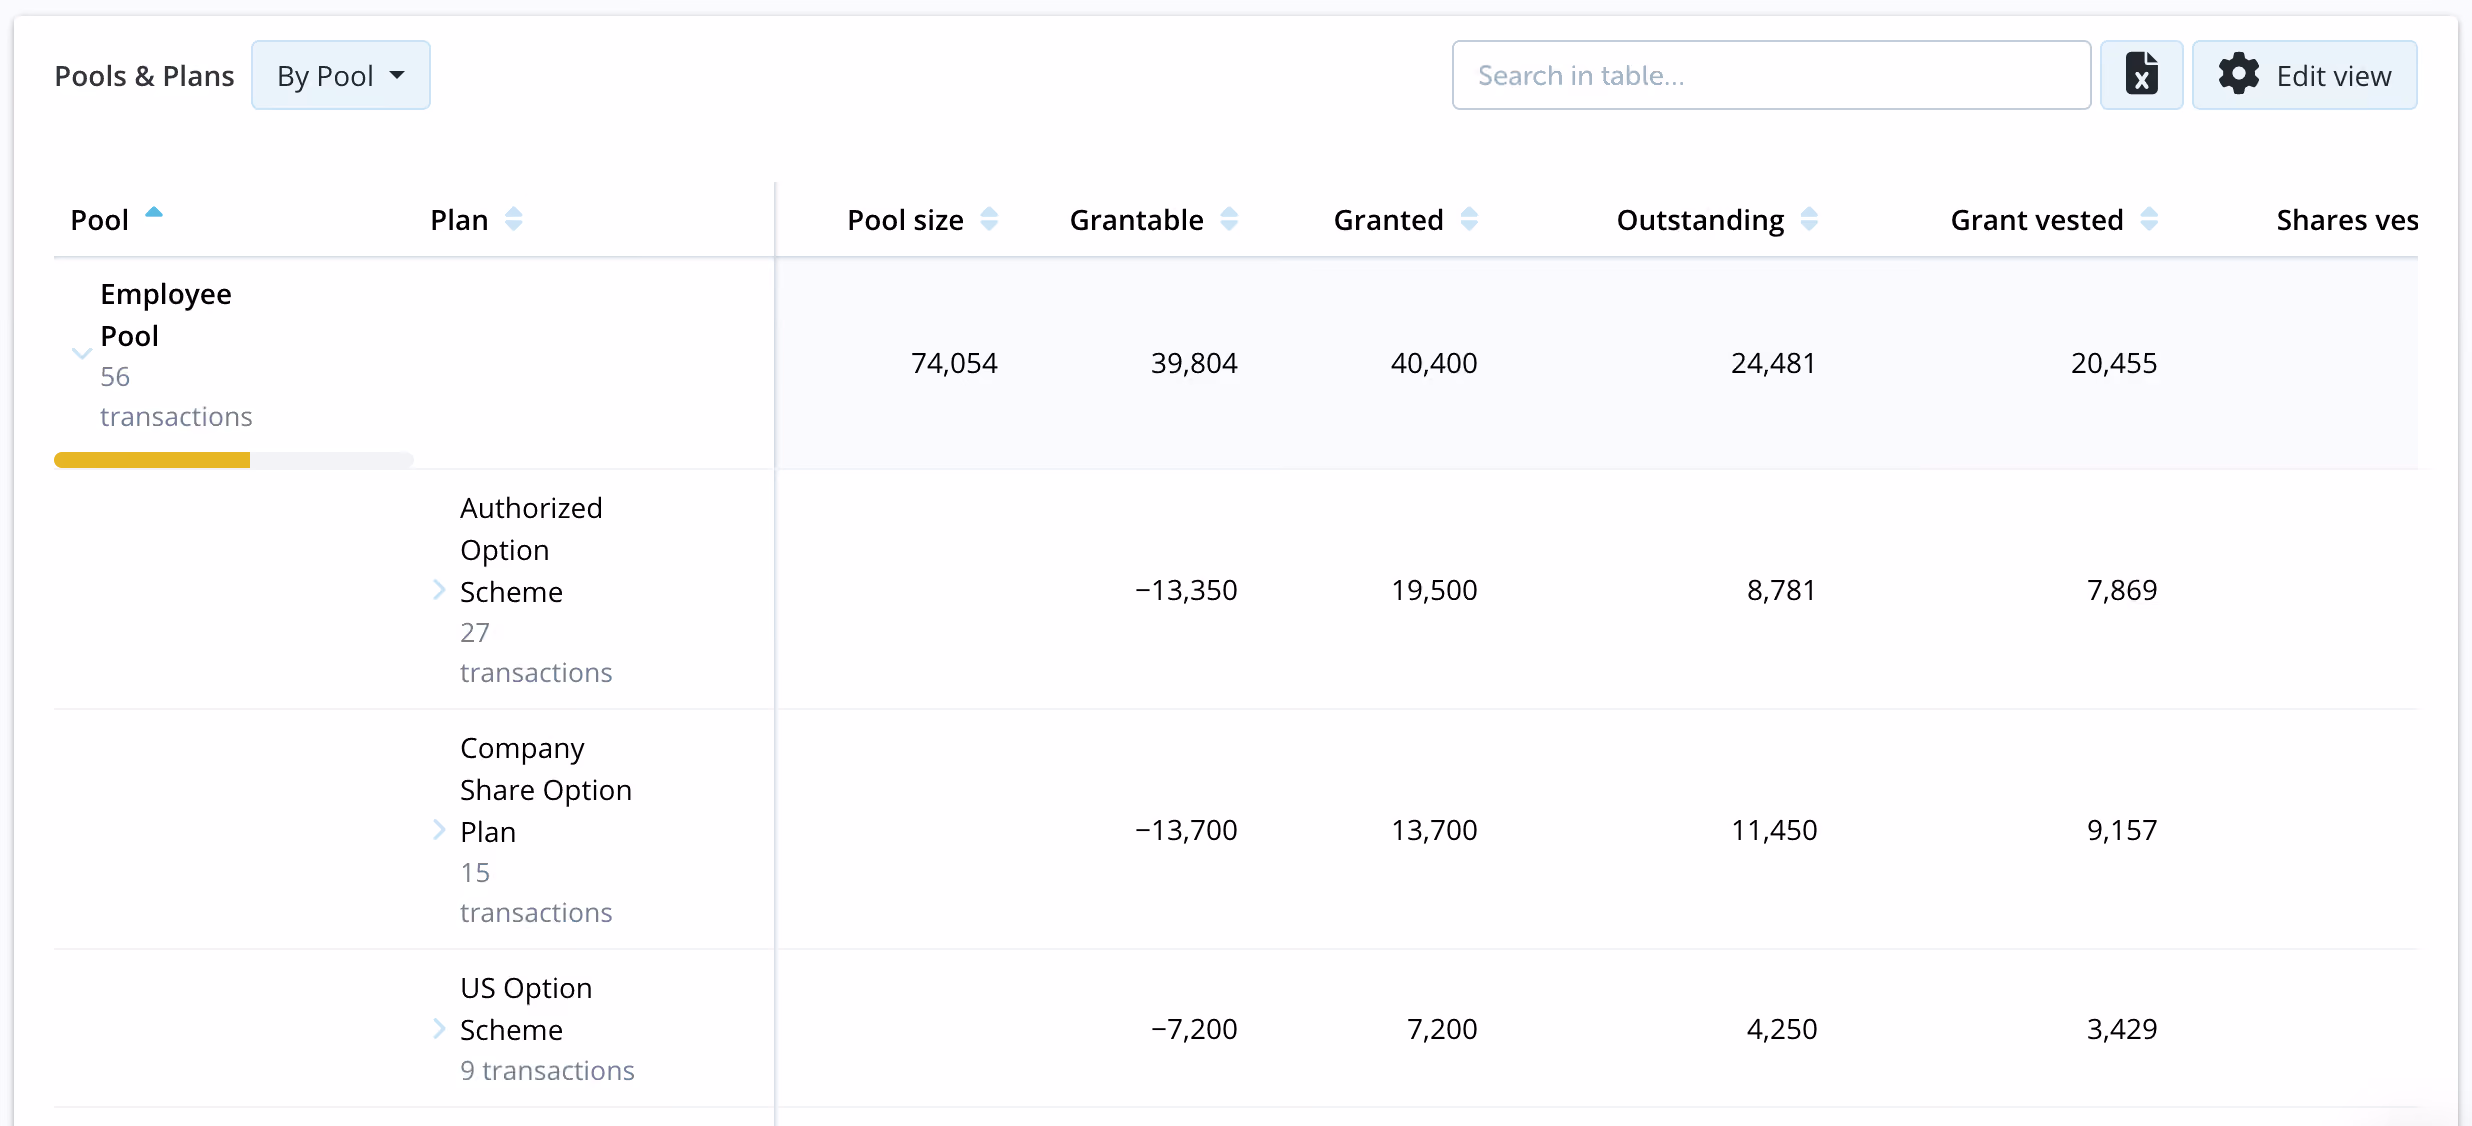Collapse the Employee Pool row chevron
2472x1126 pixels.
pyautogui.click(x=82, y=353)
